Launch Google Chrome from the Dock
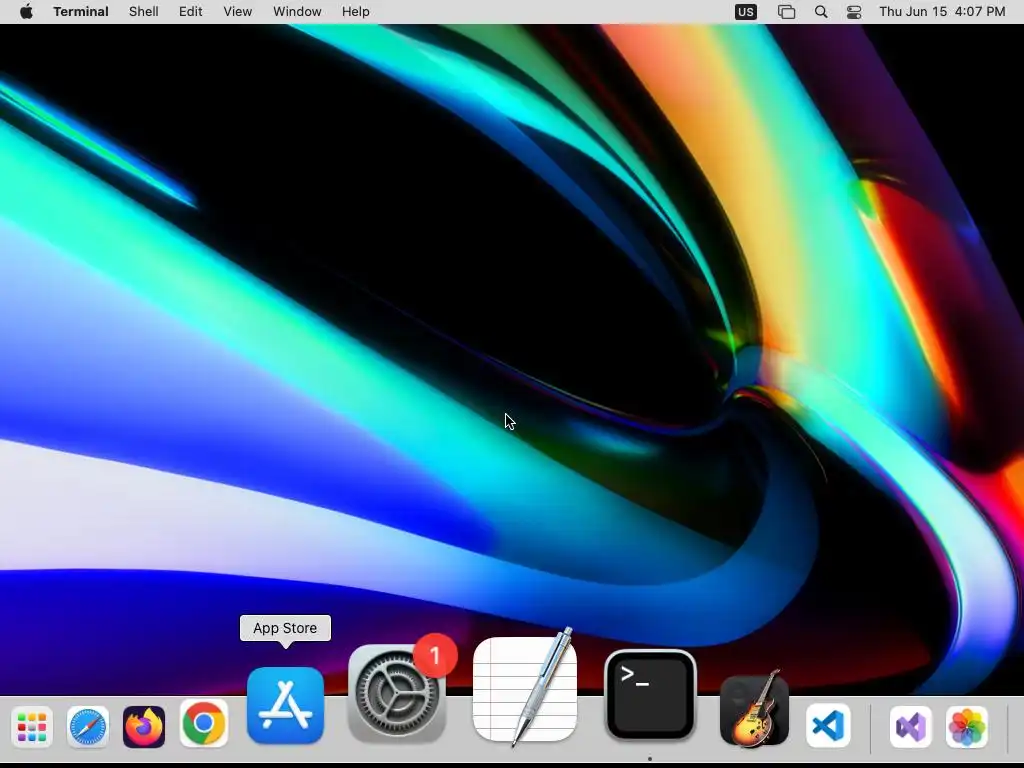Screen dimensions: 1024x768 [x=204, y=723]
